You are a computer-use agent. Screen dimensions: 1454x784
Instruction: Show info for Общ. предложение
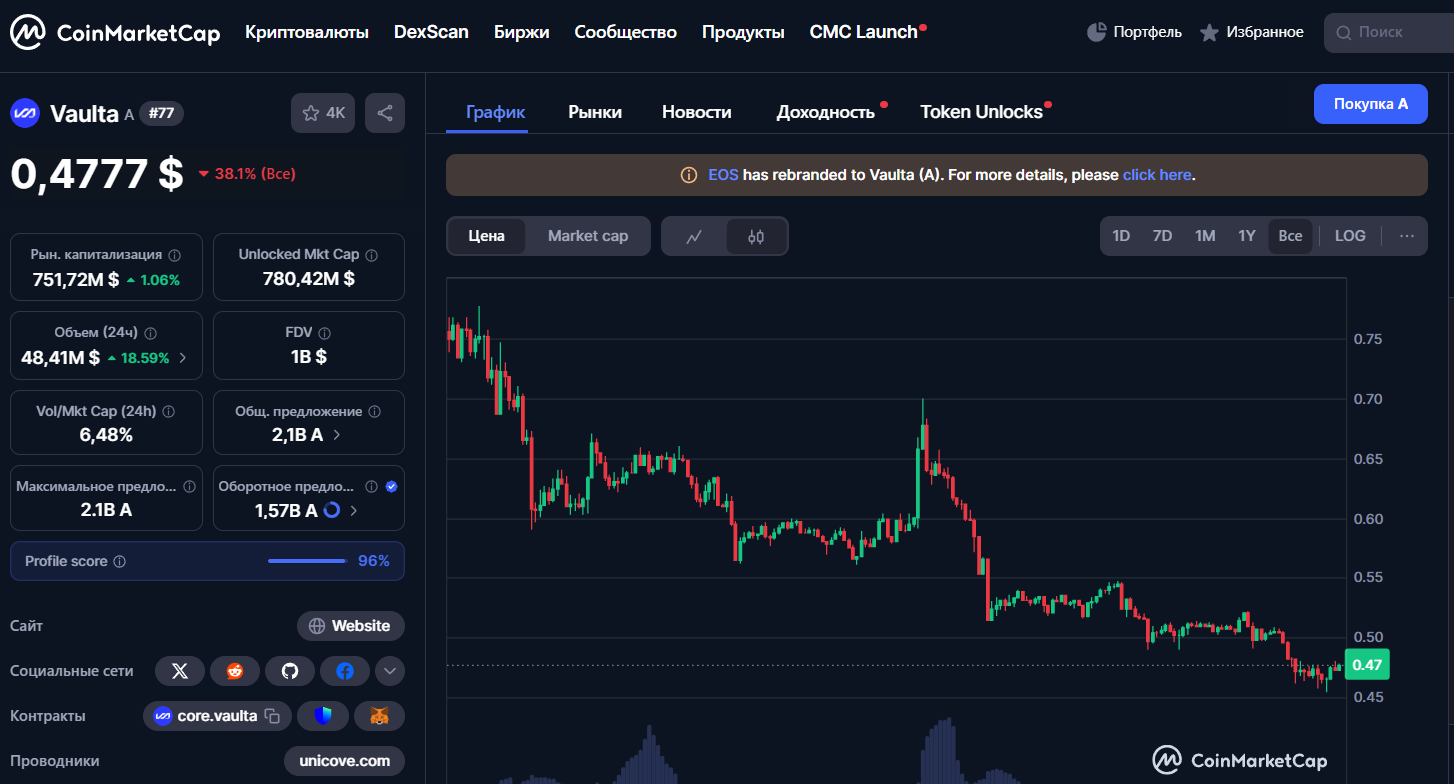pyautogui.click(x=374, y=411)
